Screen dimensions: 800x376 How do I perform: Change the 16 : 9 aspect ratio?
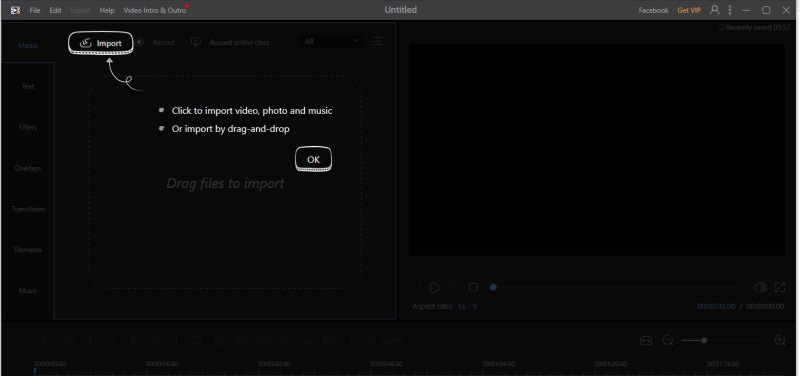tap(467, 307)
